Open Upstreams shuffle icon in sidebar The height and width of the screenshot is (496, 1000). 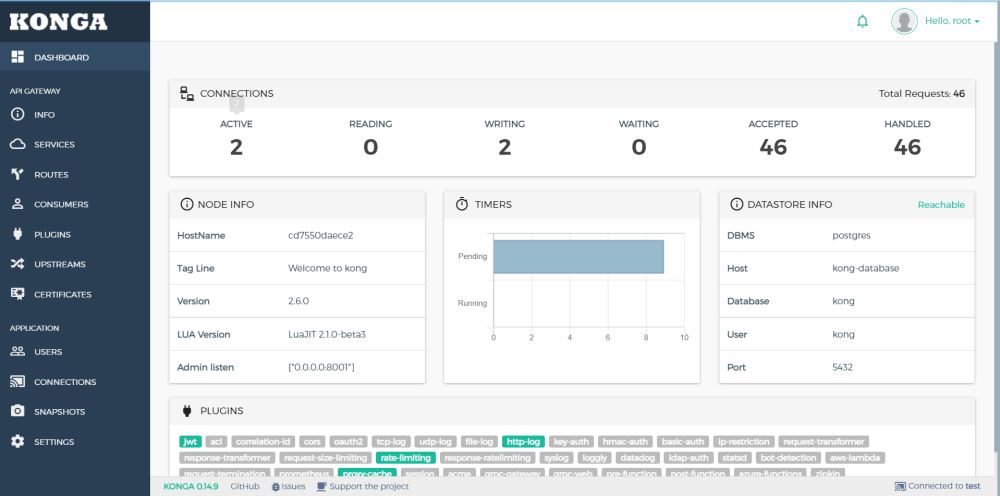(17, 265)
